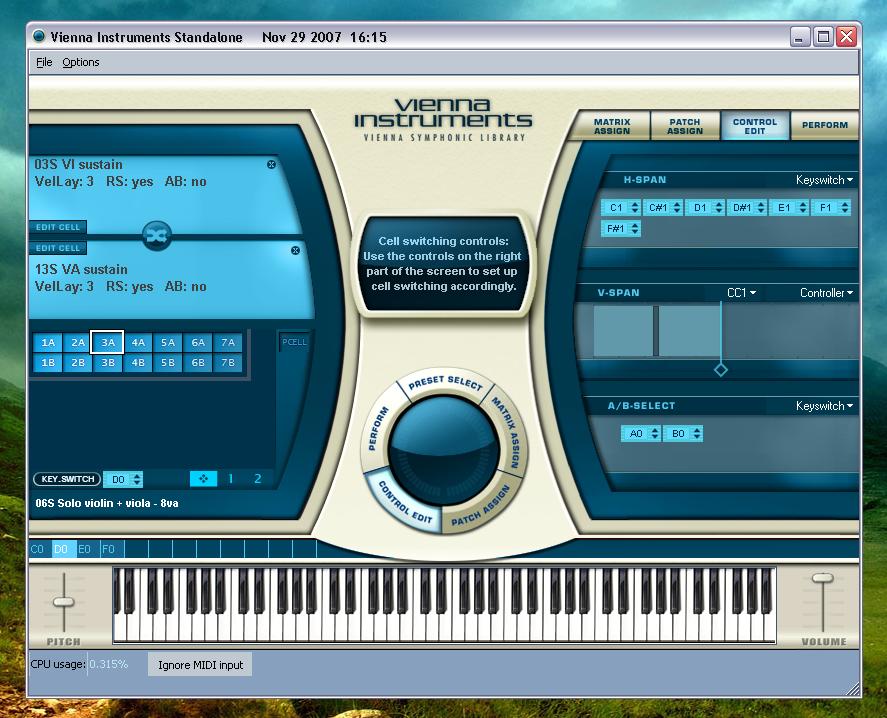Select cell 7B in the matrix grid
Viewport: 887px width, 718px height.
pyautogui.click(x=228, y=363)
